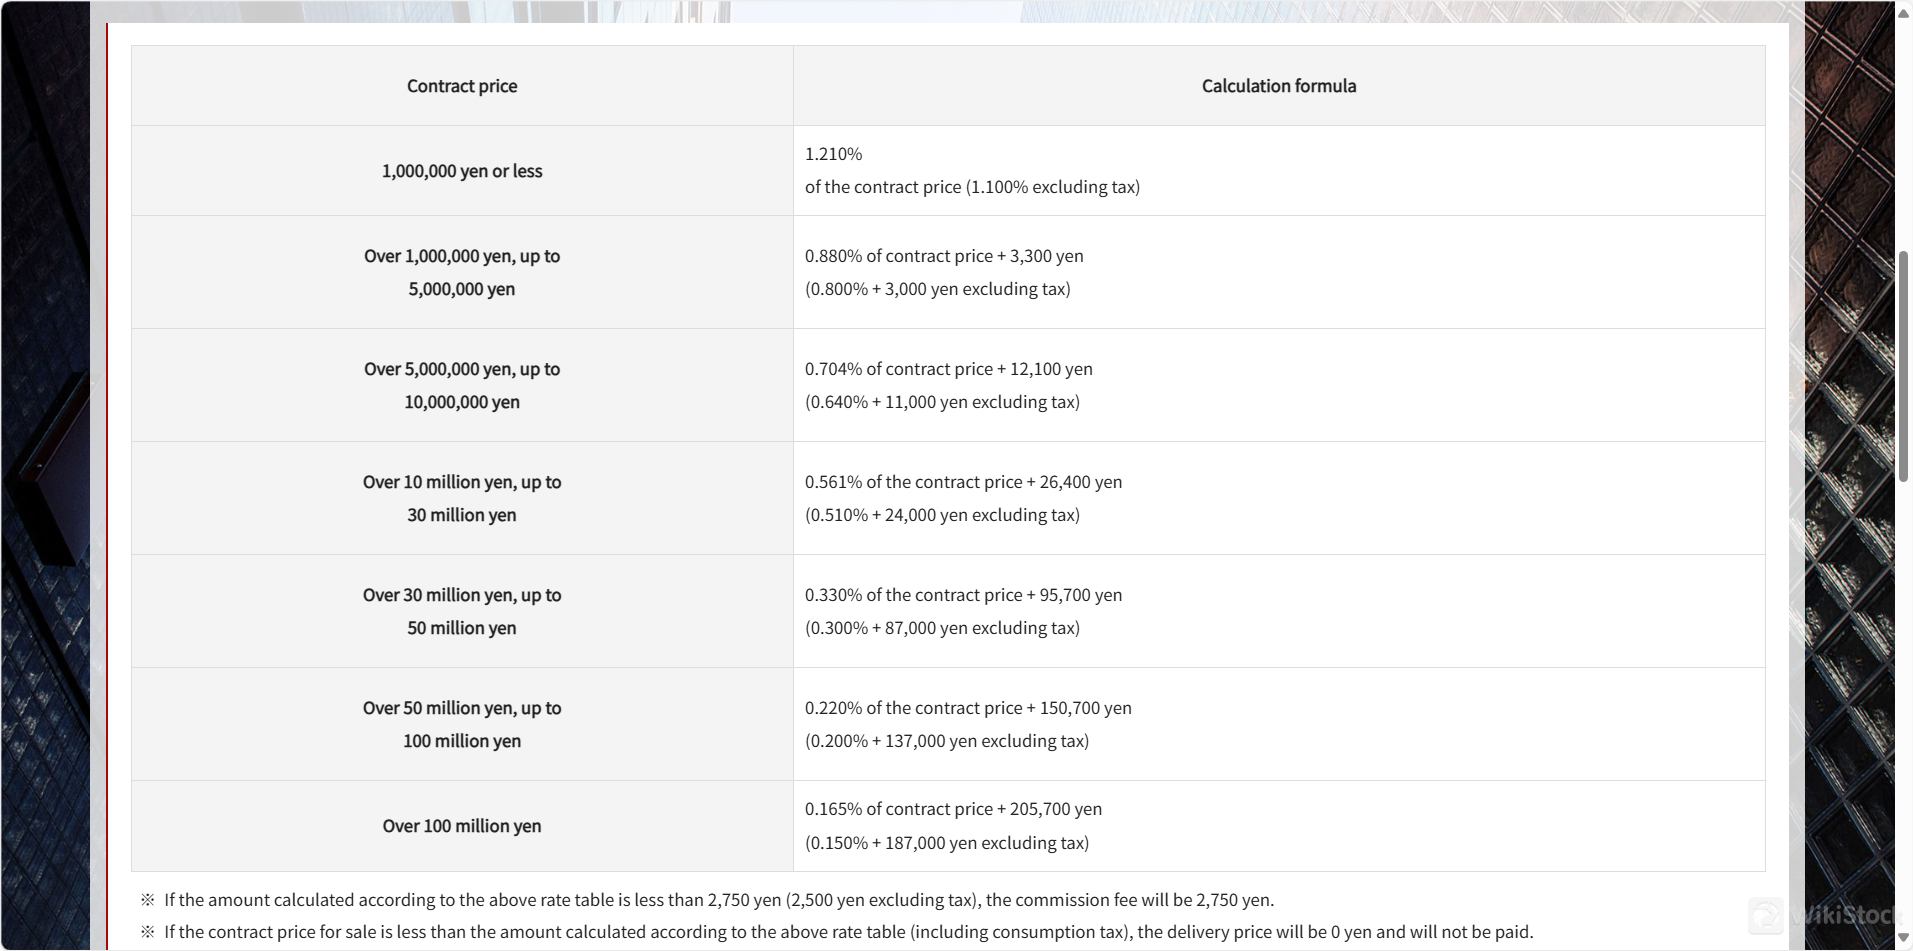This screenshot has height=951, width=1913.
Task: Select the Over 100 million yen row
Action: point(461,825)
